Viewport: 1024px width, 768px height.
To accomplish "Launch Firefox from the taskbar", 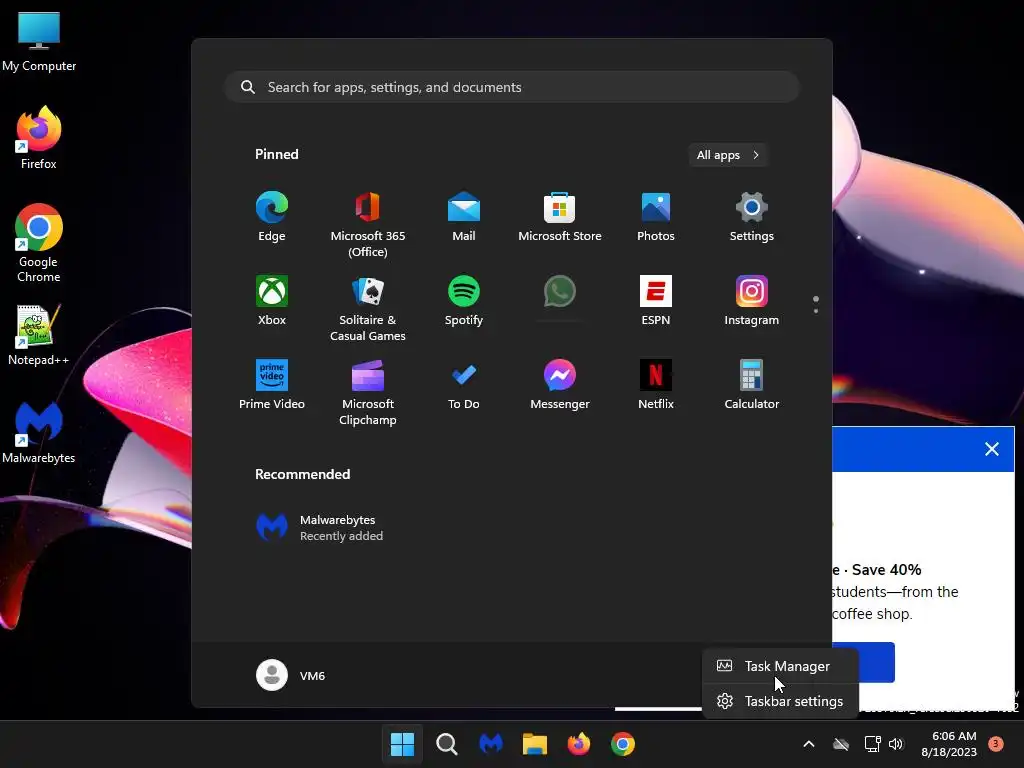I will pyautogui.click(x=579, y=744).
